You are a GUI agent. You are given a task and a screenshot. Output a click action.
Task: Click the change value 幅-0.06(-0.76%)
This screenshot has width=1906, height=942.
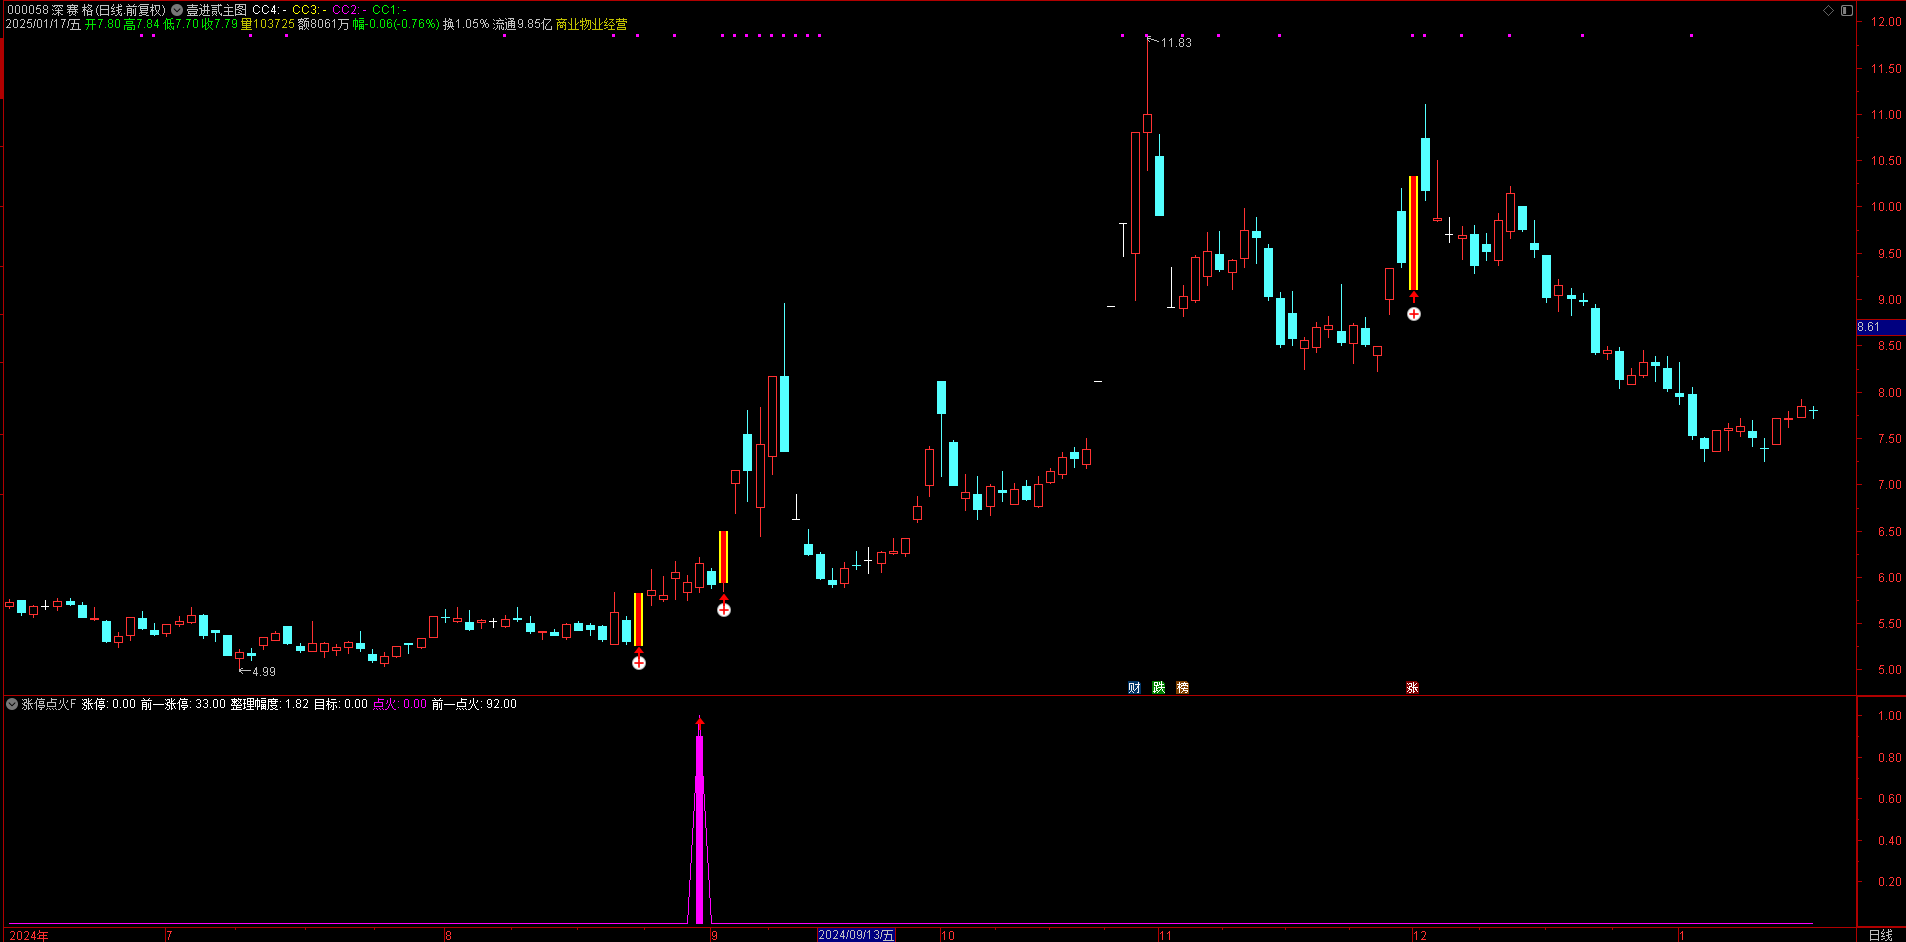click(396, 24)
